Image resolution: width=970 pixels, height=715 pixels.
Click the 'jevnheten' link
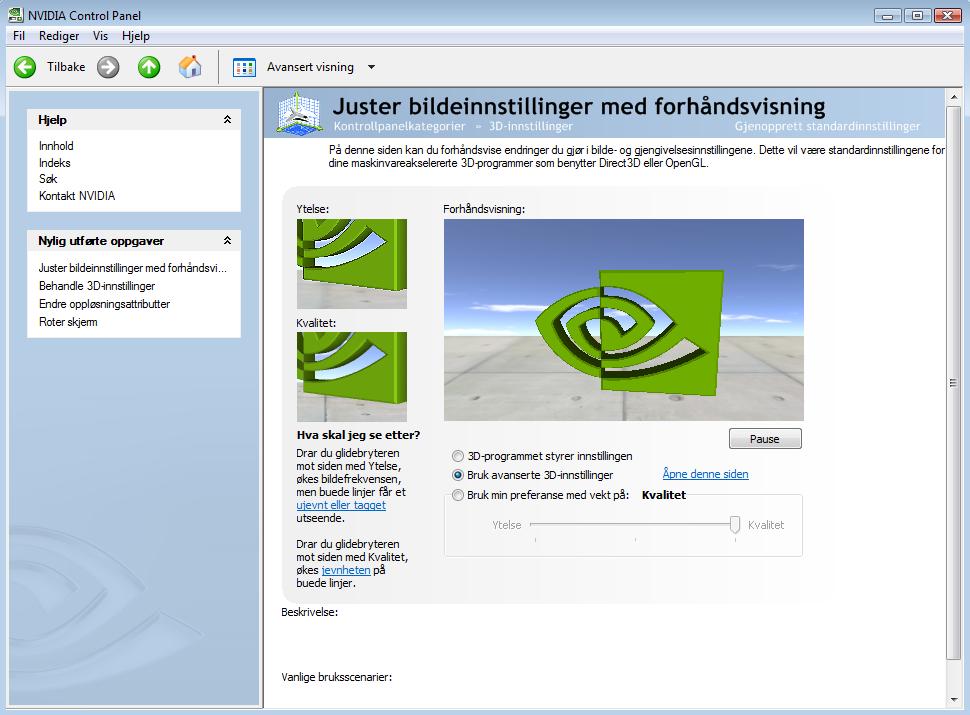click(x=346, y=570)
